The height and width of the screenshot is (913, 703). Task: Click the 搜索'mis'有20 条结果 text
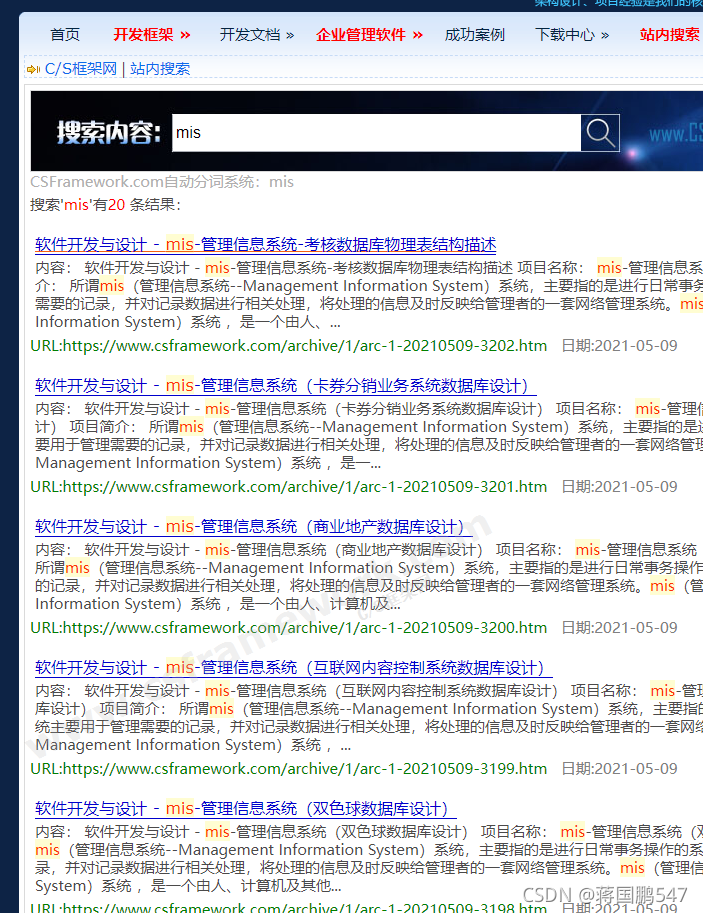pos(105,205)
